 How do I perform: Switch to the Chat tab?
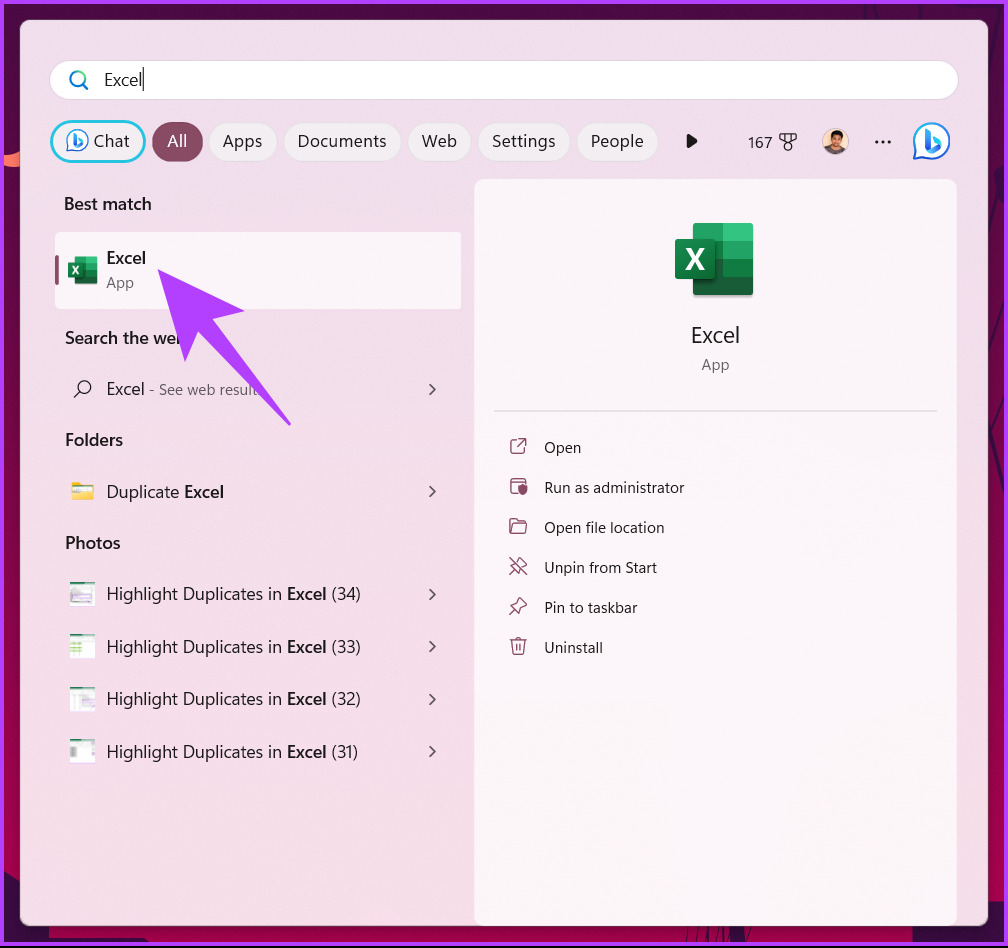[x=98, y=141]
